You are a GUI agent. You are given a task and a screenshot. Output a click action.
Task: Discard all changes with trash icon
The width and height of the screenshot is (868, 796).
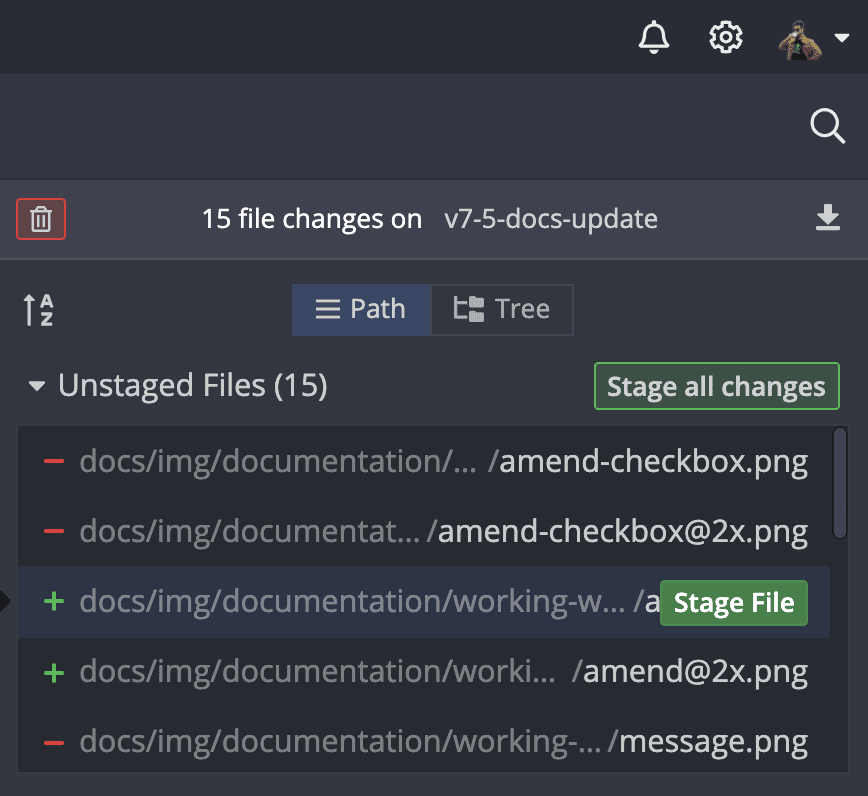click(x=41, y=219)
